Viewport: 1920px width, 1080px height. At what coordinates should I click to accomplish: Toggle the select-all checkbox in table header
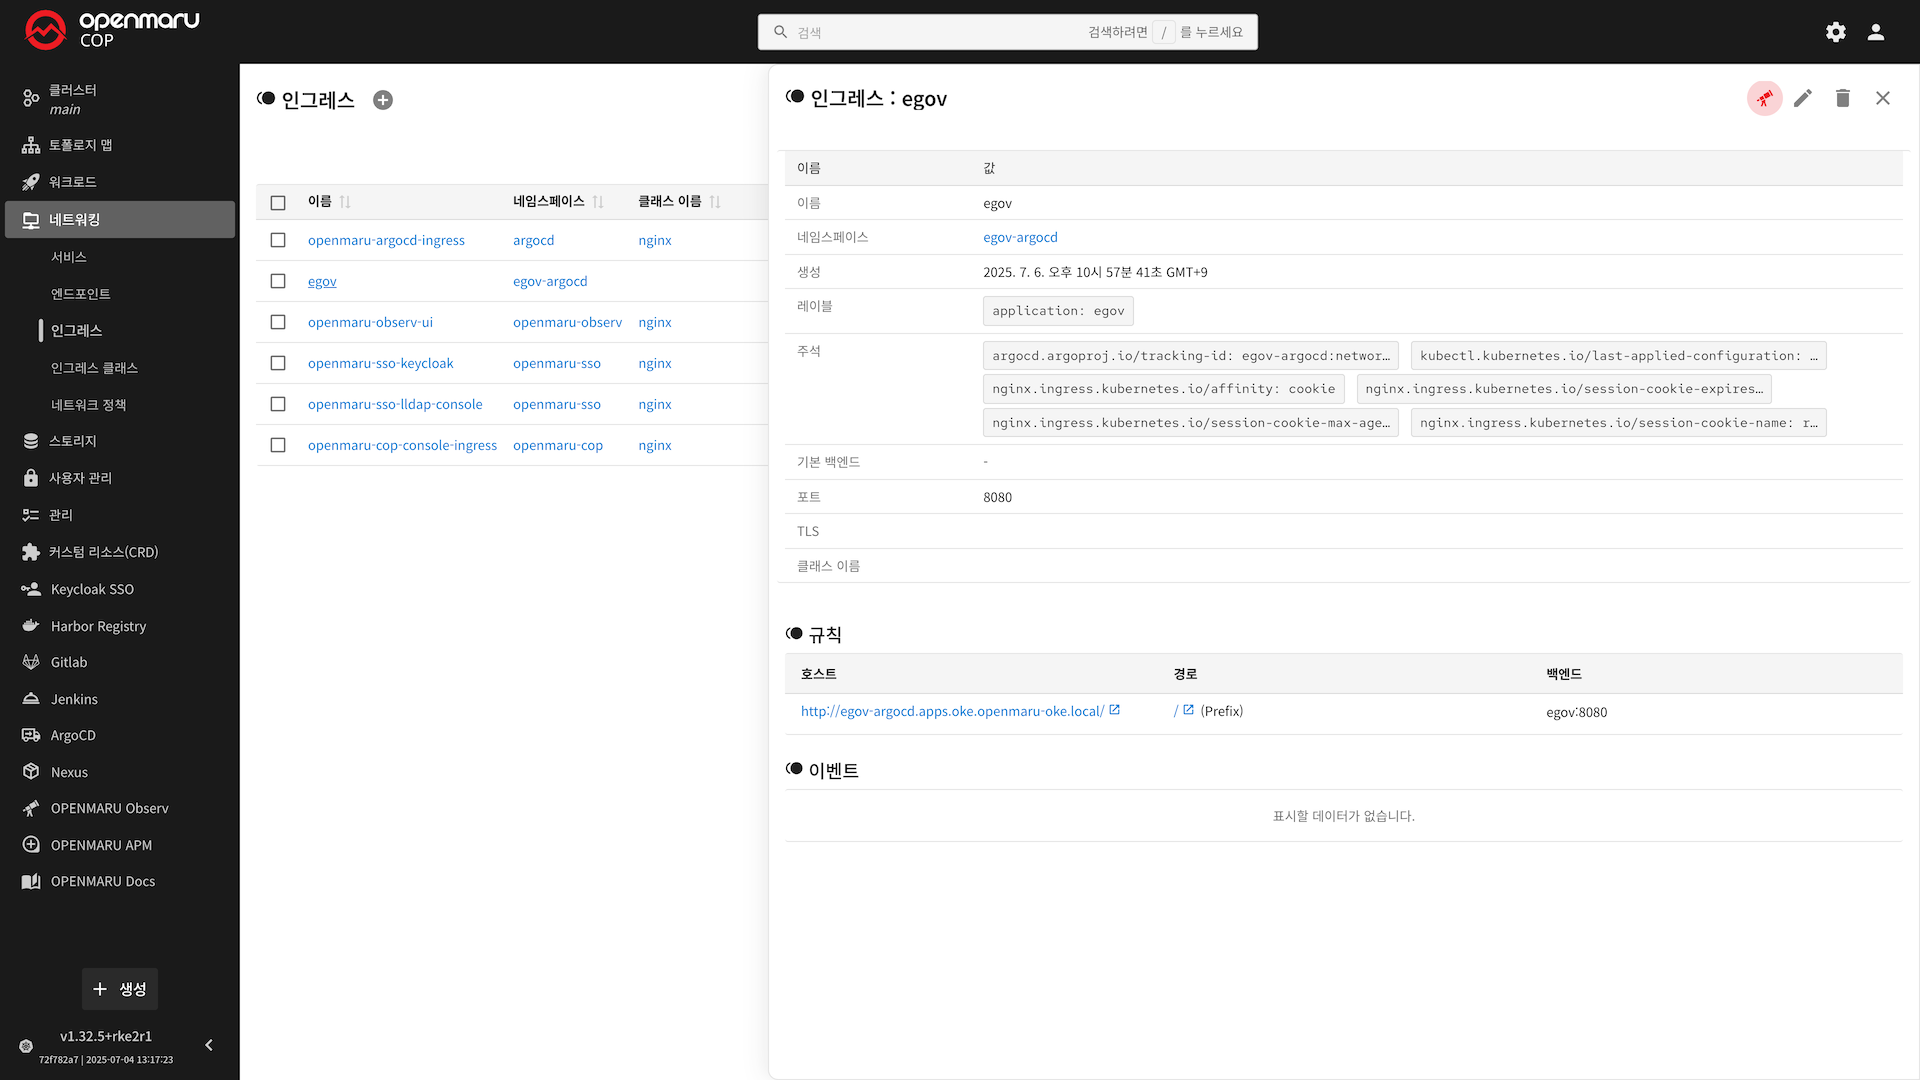coord(278,203)
